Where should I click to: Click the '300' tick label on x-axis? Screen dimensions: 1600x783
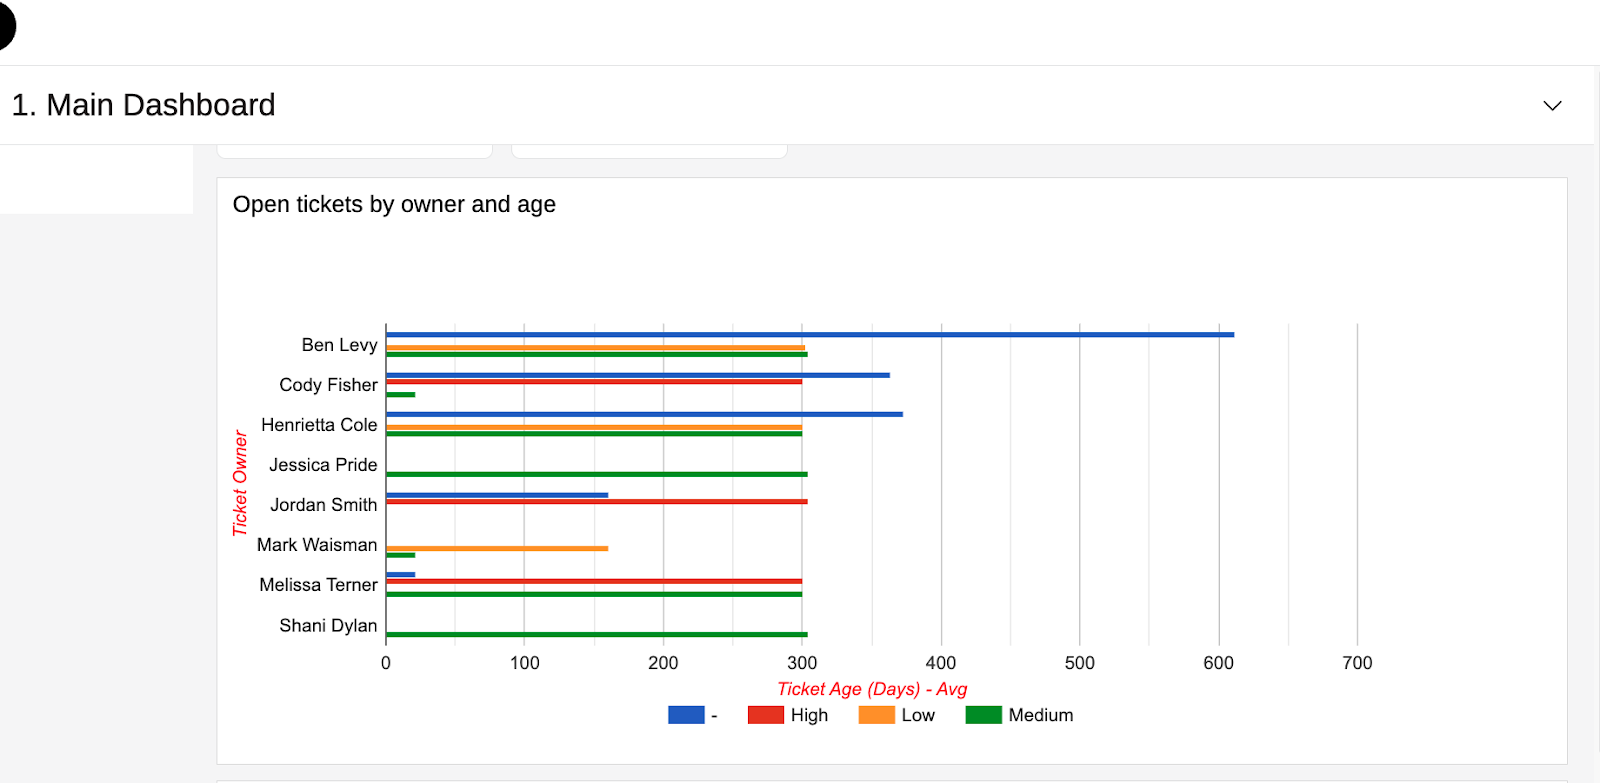click(x=802, y=663)
